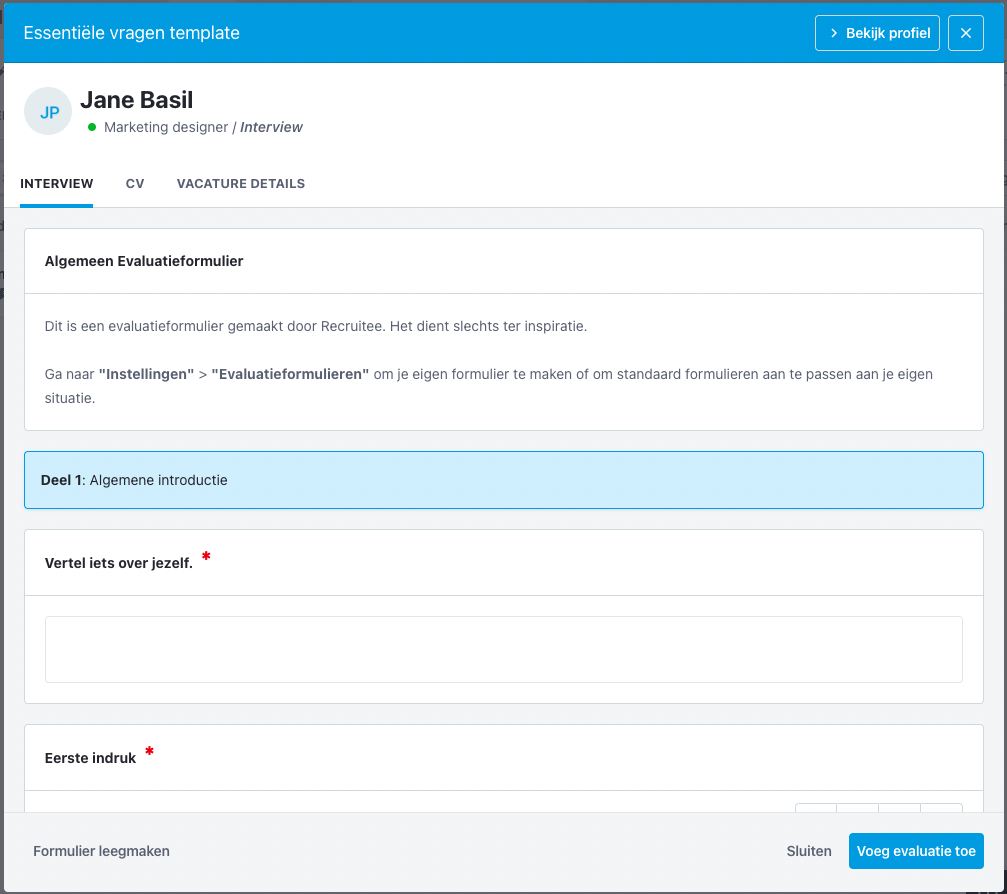Click the red asterisk next to Eerste indruk
The height and width of the screenshot is (894, 1007).
click(x=150, y=751)
